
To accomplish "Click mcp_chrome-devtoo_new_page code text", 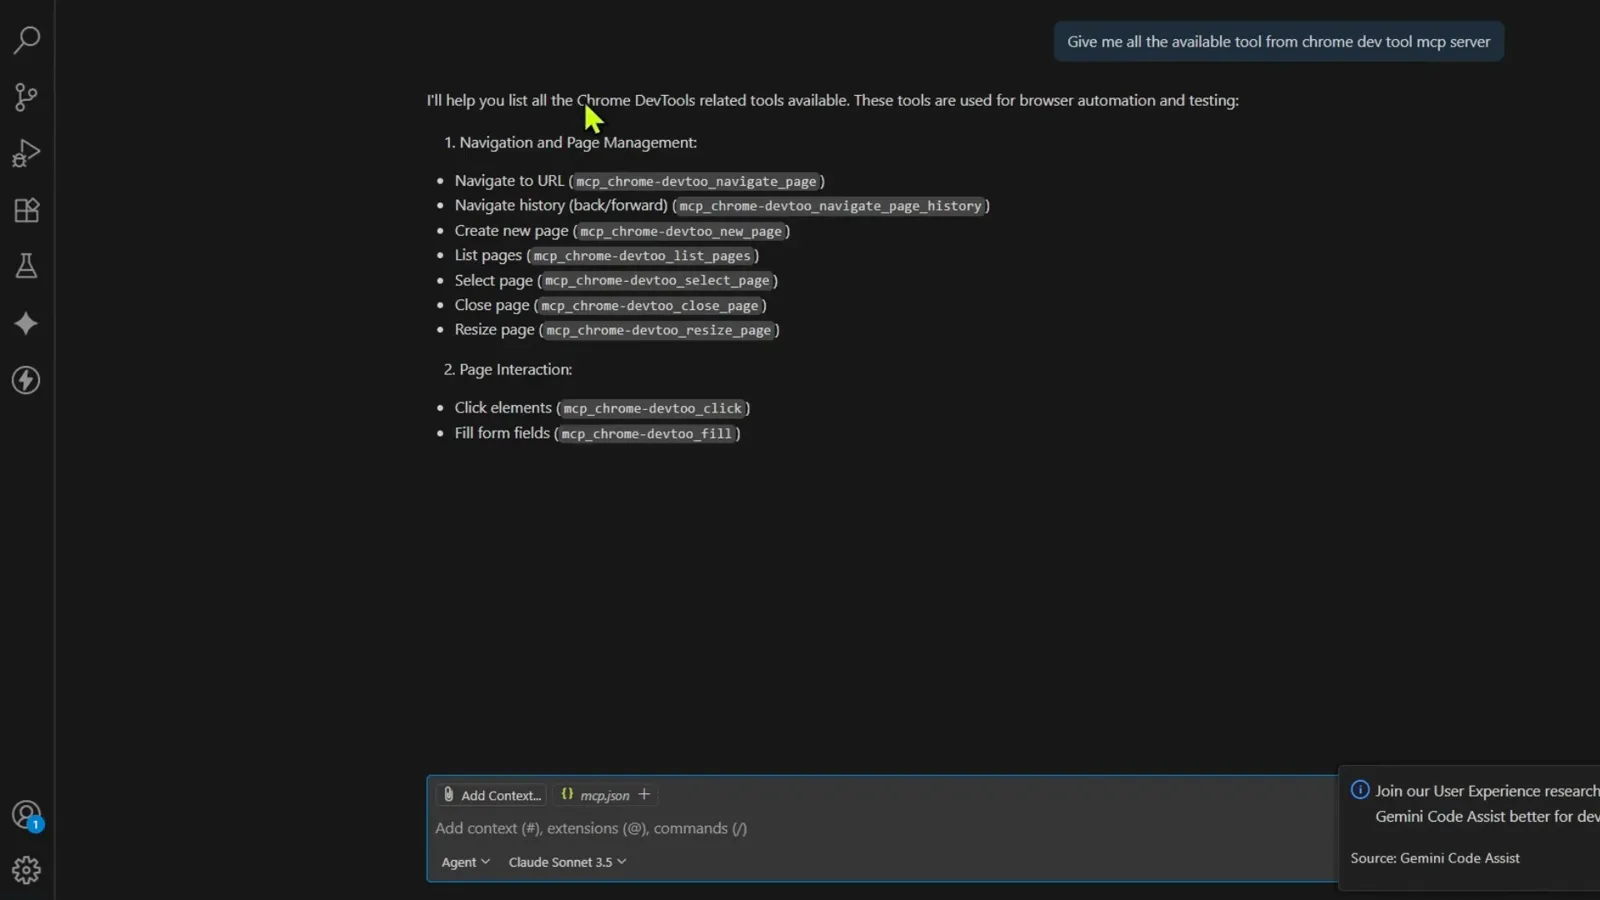I will click(681, 231).
